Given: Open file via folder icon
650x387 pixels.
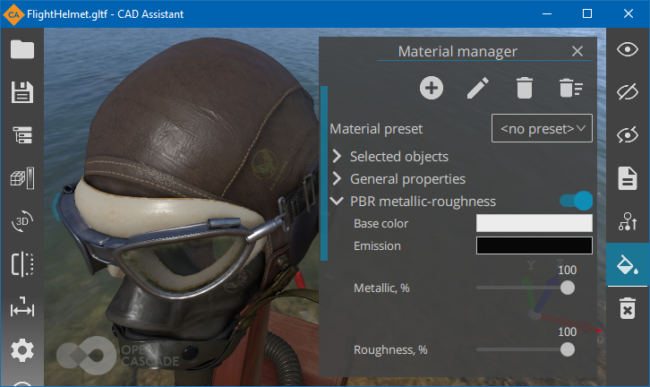Looking at the screenshot, I should [22, 50].
